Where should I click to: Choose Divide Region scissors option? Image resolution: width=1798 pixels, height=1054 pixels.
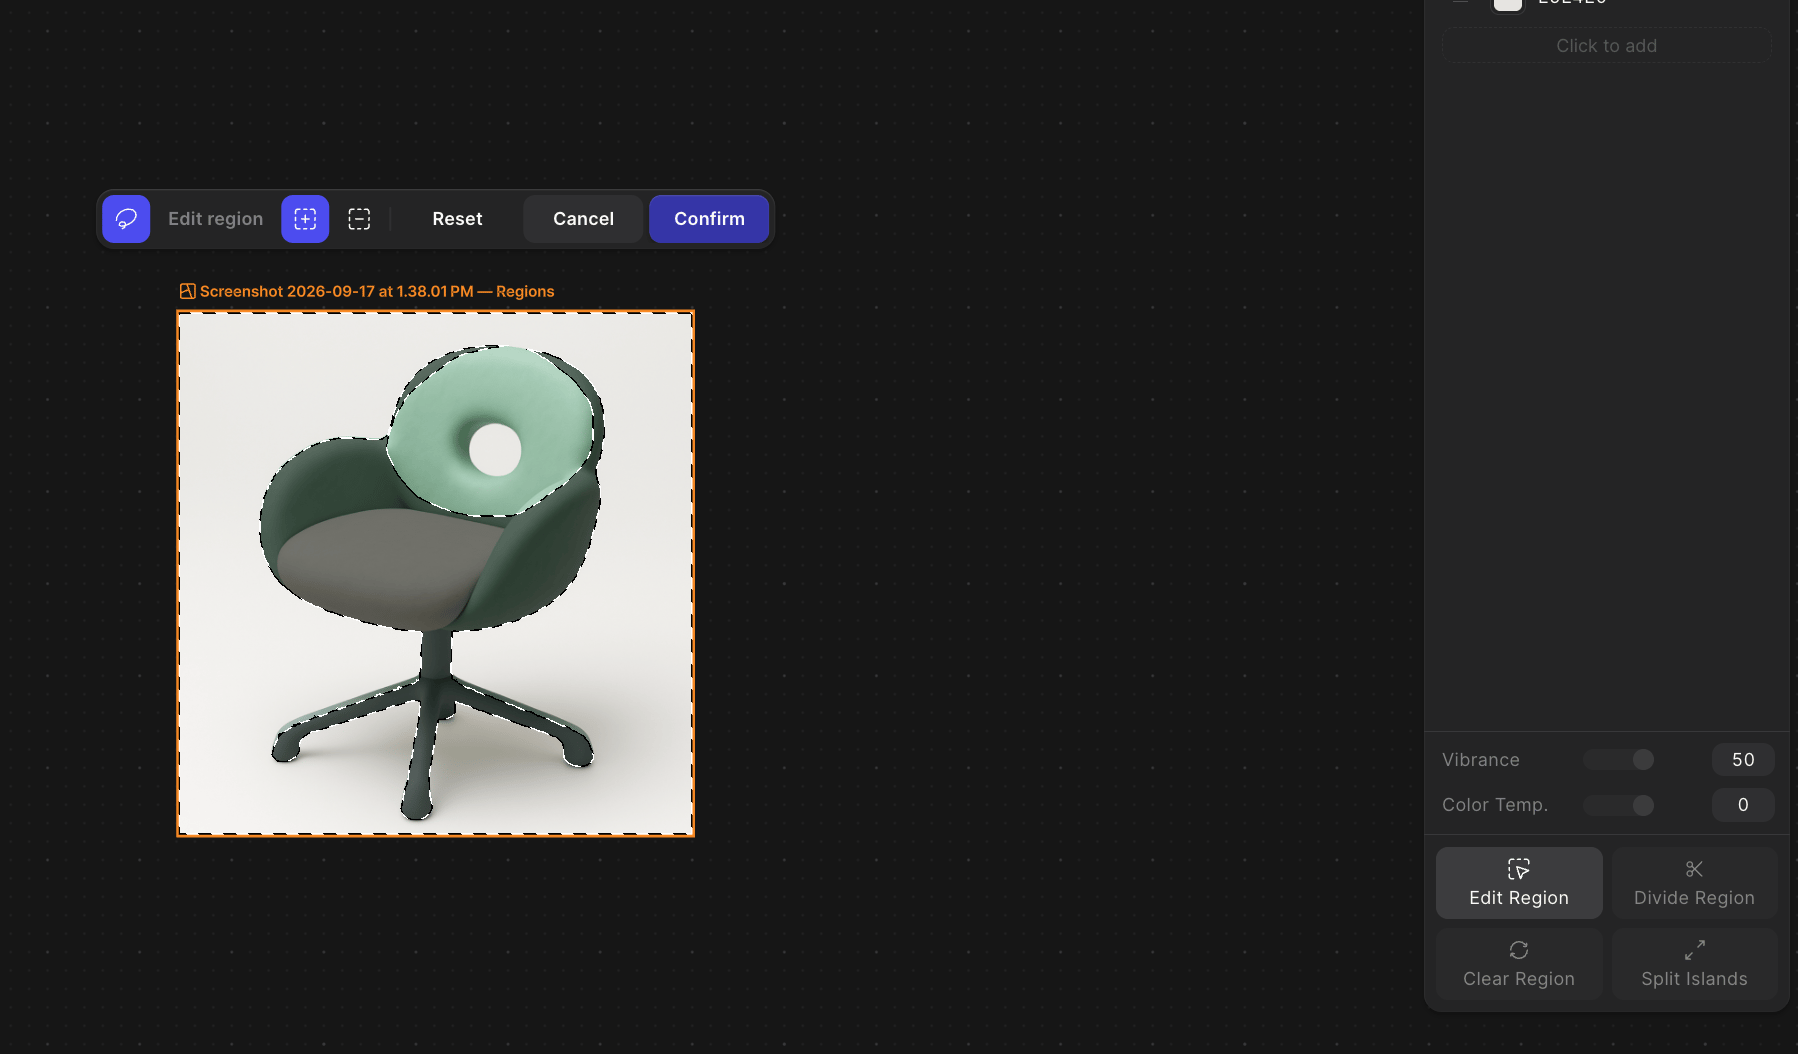click(1694, 883)
